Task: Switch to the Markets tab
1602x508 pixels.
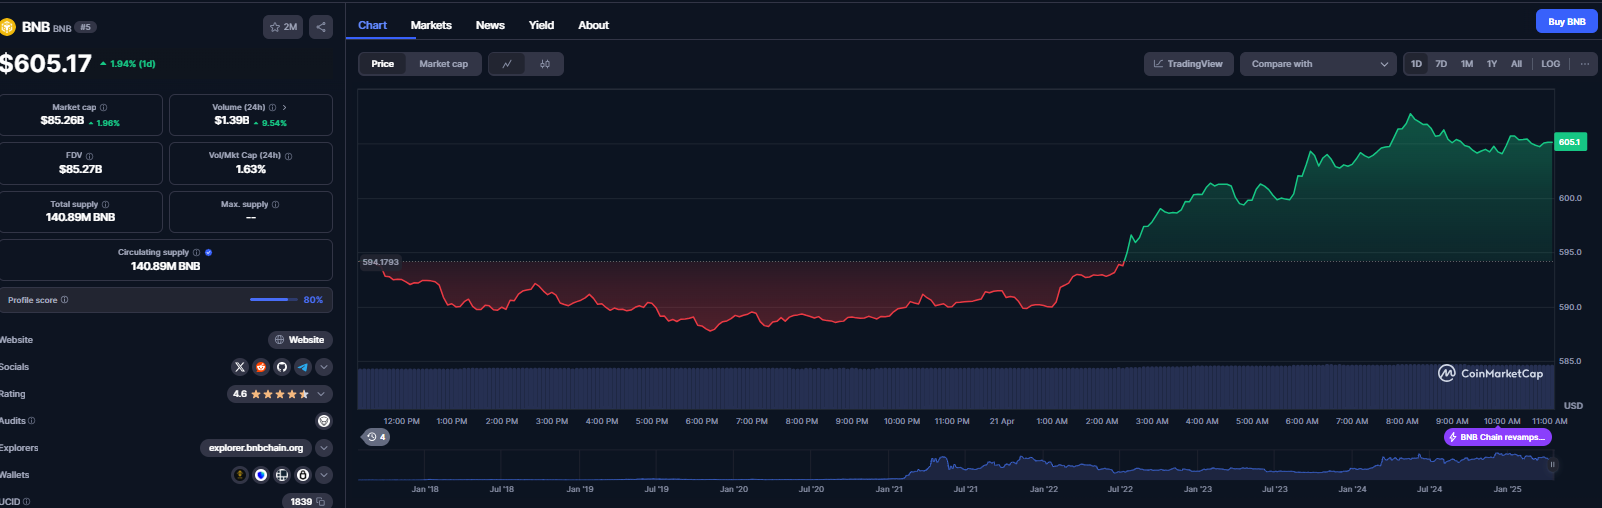Action: (x=431, y=25)
